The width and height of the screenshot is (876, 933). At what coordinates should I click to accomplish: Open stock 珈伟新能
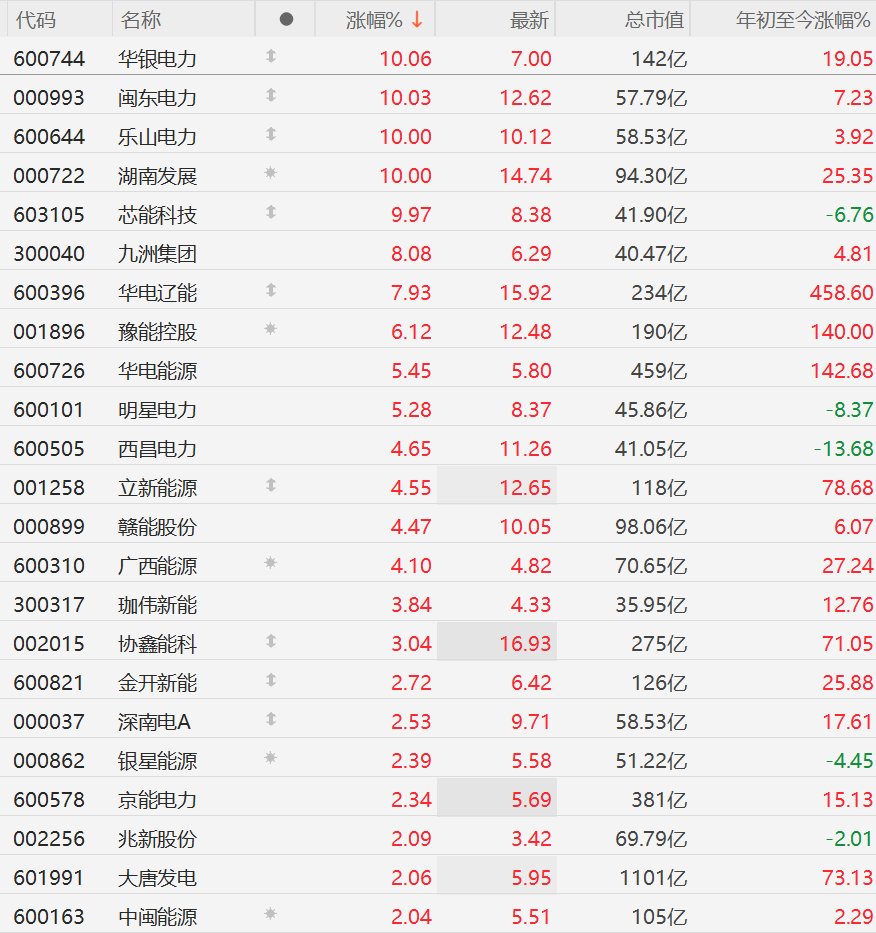tap(157, 605)
